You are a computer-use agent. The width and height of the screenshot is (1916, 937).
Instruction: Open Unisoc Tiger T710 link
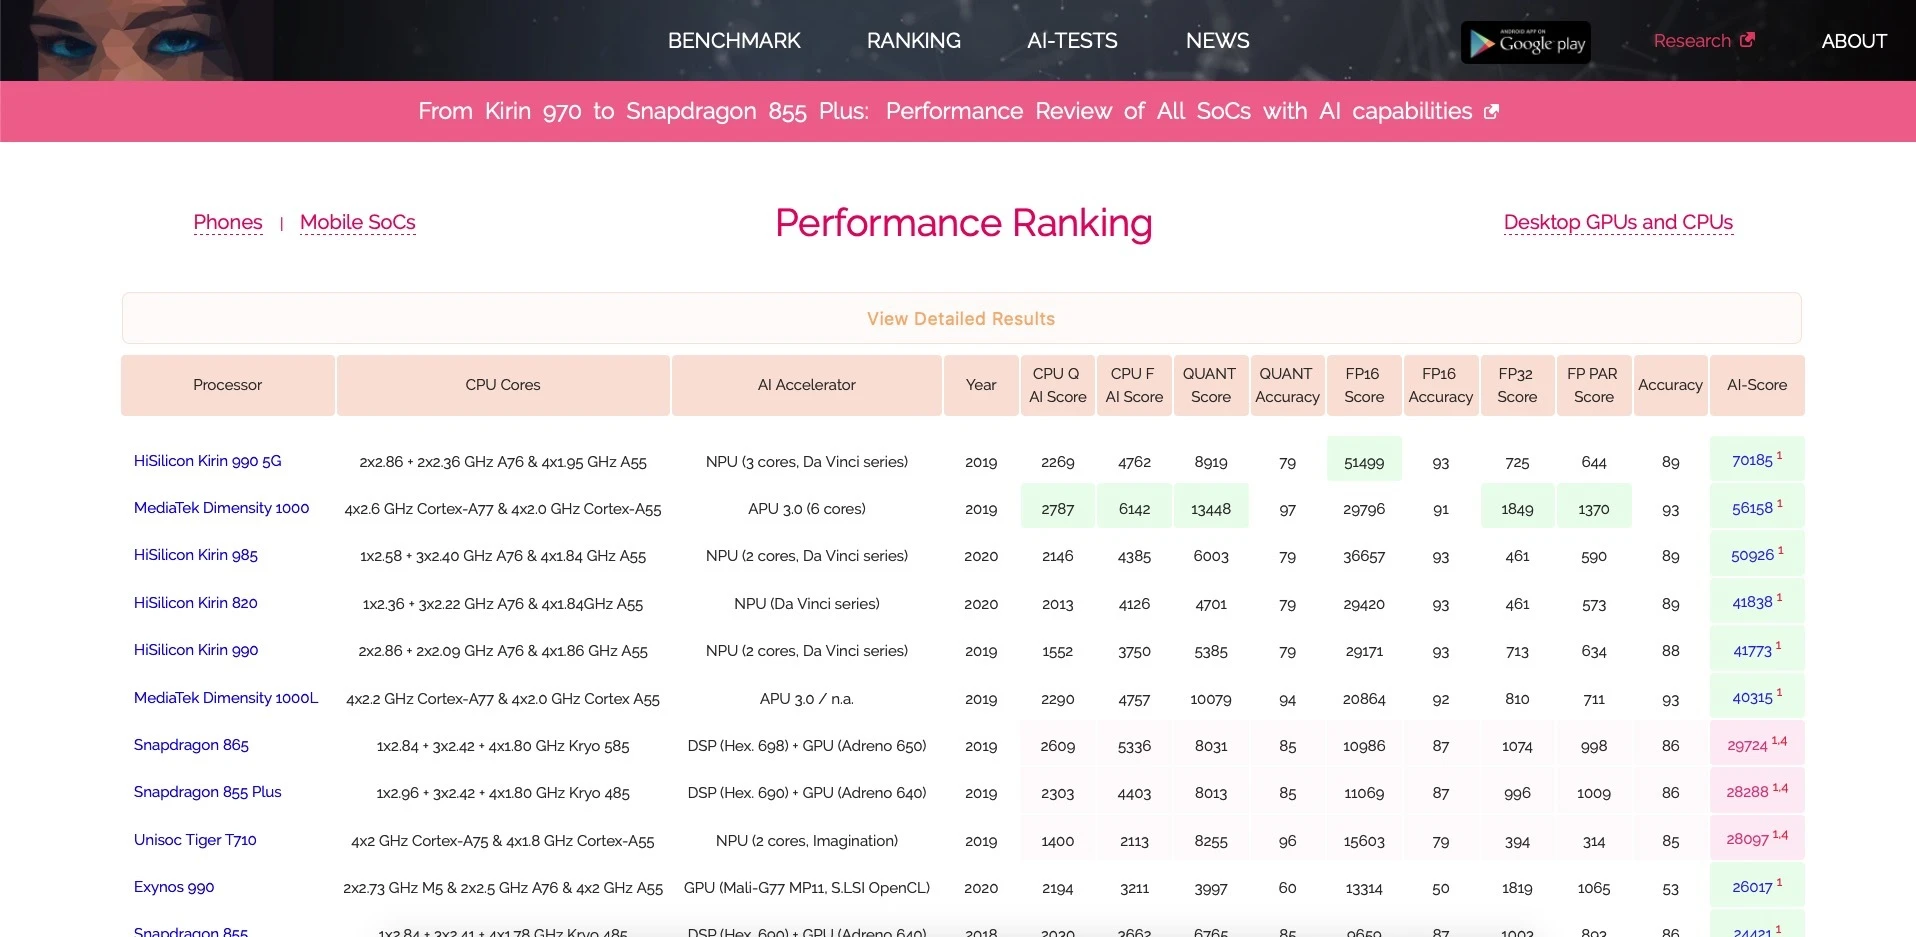(x=195, y=840)
